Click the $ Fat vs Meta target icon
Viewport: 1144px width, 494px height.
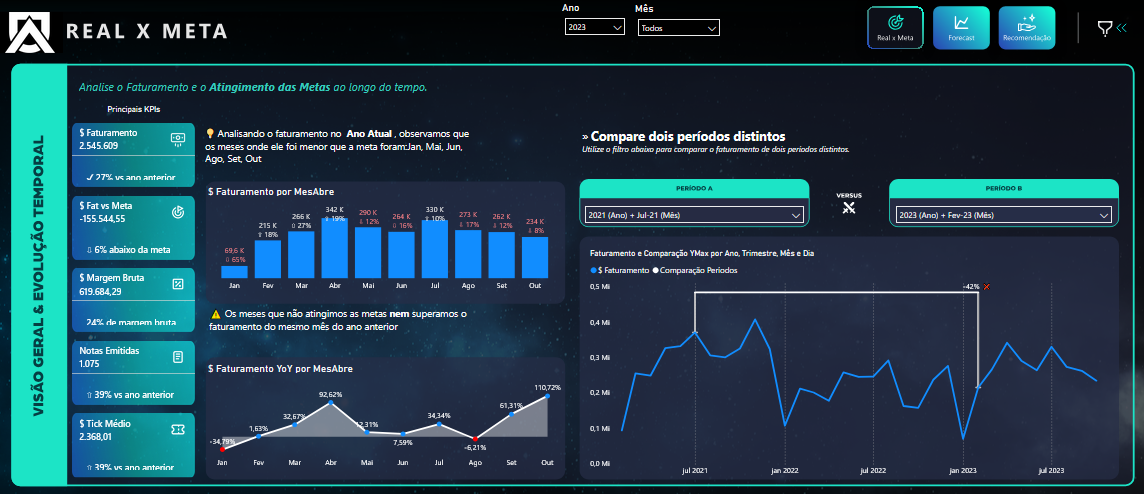tap(178, 211)
